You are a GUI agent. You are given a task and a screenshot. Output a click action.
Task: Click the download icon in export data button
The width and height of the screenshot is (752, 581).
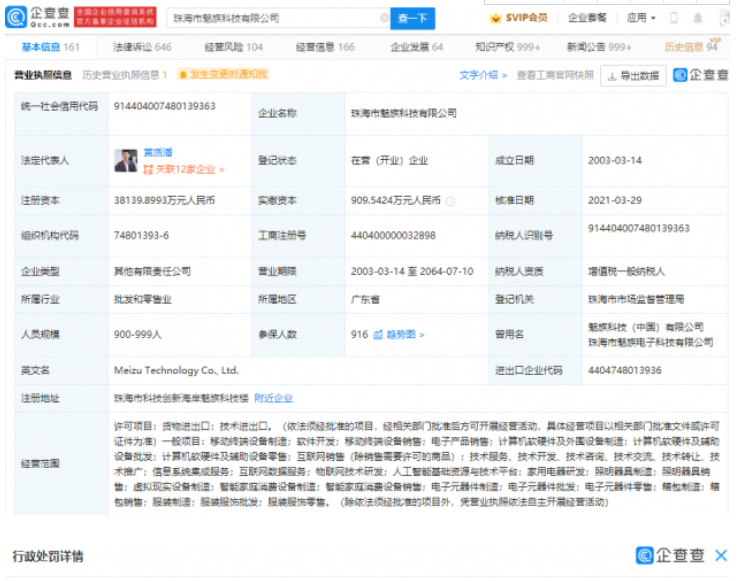(612, 76)
